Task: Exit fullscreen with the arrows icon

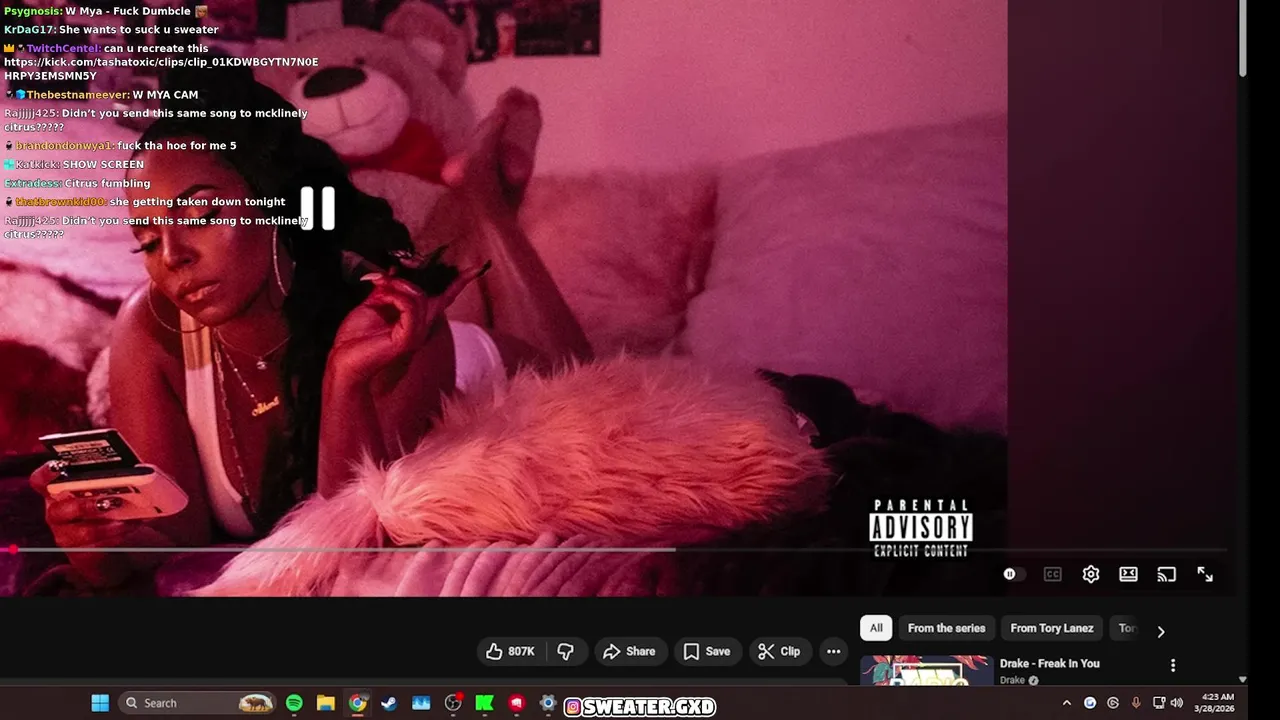Action: tap(1205, 574)
